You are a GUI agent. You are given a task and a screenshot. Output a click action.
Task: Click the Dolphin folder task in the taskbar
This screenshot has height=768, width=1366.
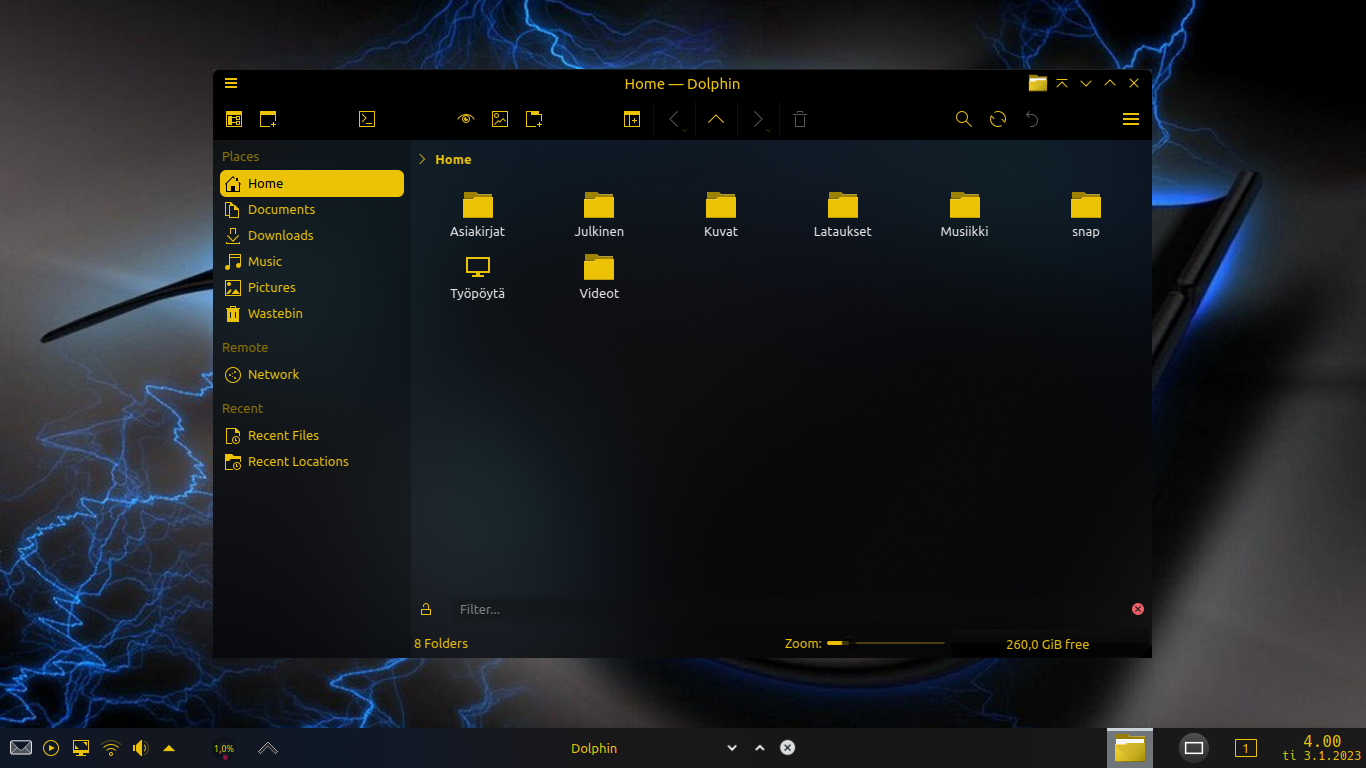(1130, 748)
